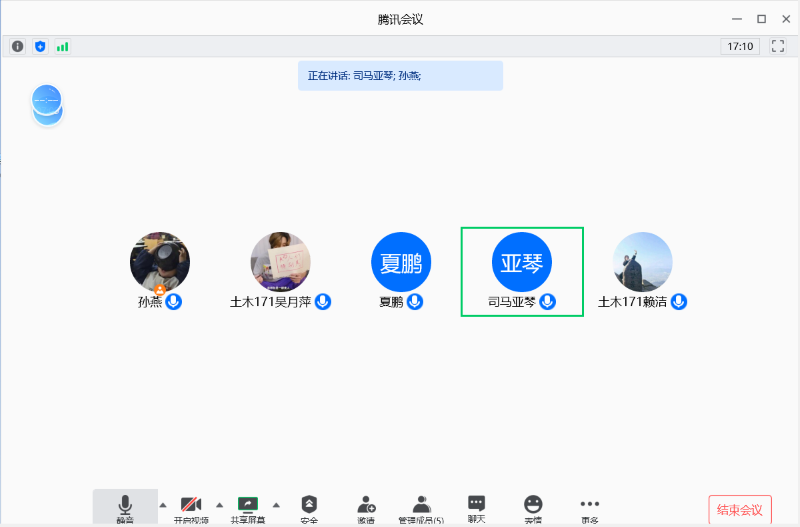Enter full screen mode
This screenshot has height=527, width=800.
777,46
